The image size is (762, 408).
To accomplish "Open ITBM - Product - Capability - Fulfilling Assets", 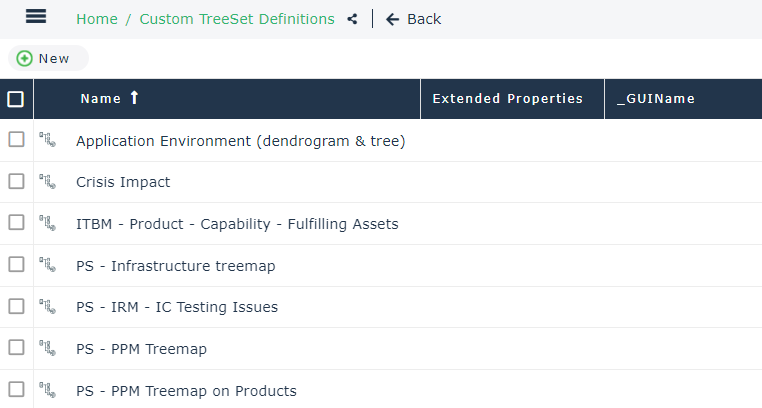I will [x=237, y=224].
